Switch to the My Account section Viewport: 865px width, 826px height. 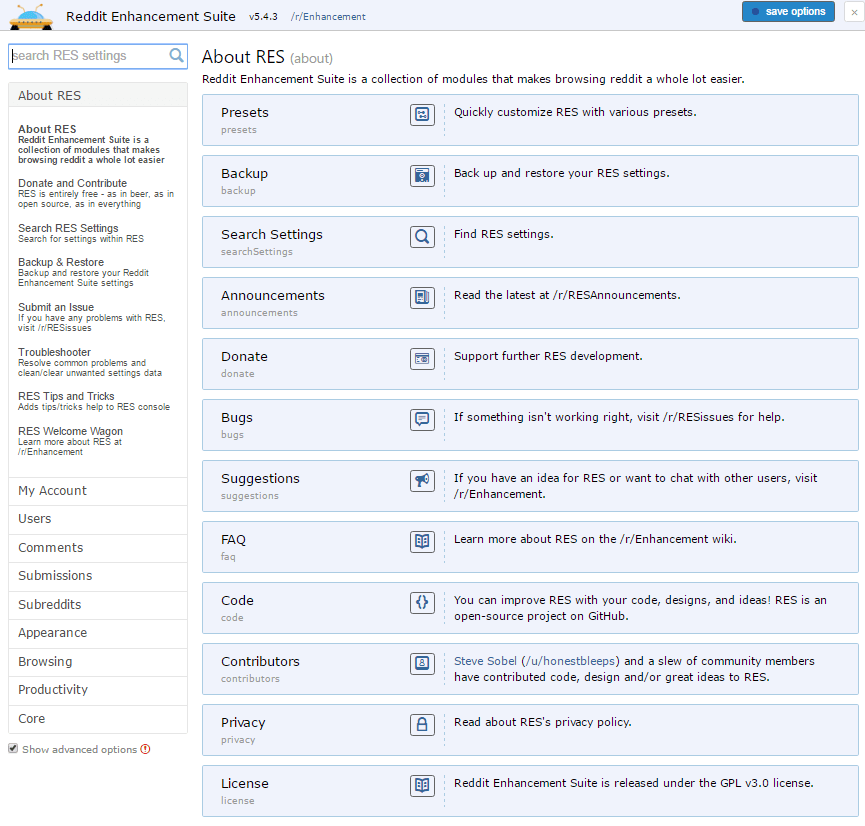click(52, 490)
